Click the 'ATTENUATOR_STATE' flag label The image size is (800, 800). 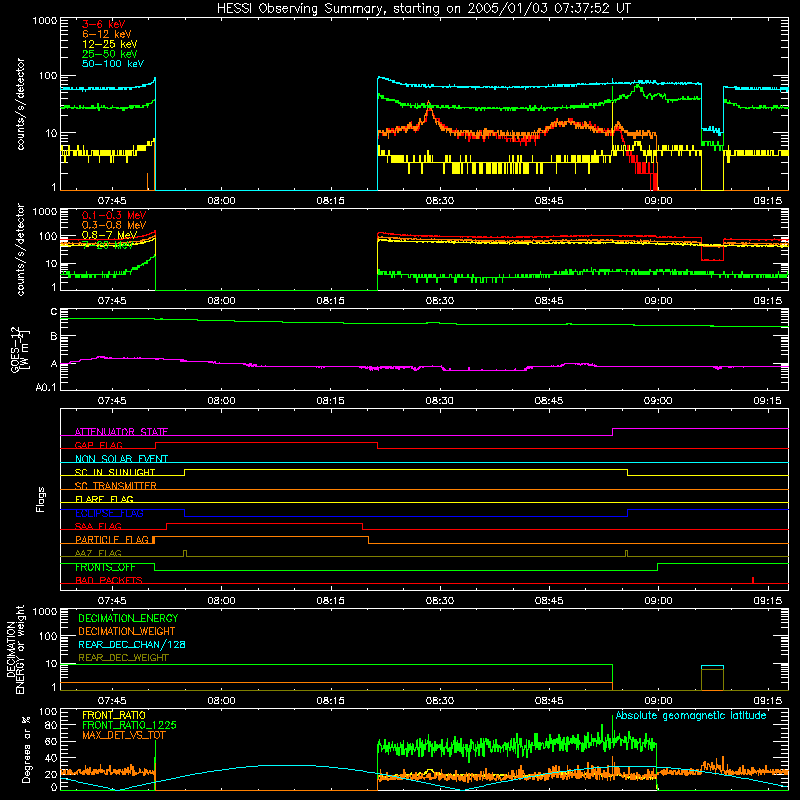point(121,432)
